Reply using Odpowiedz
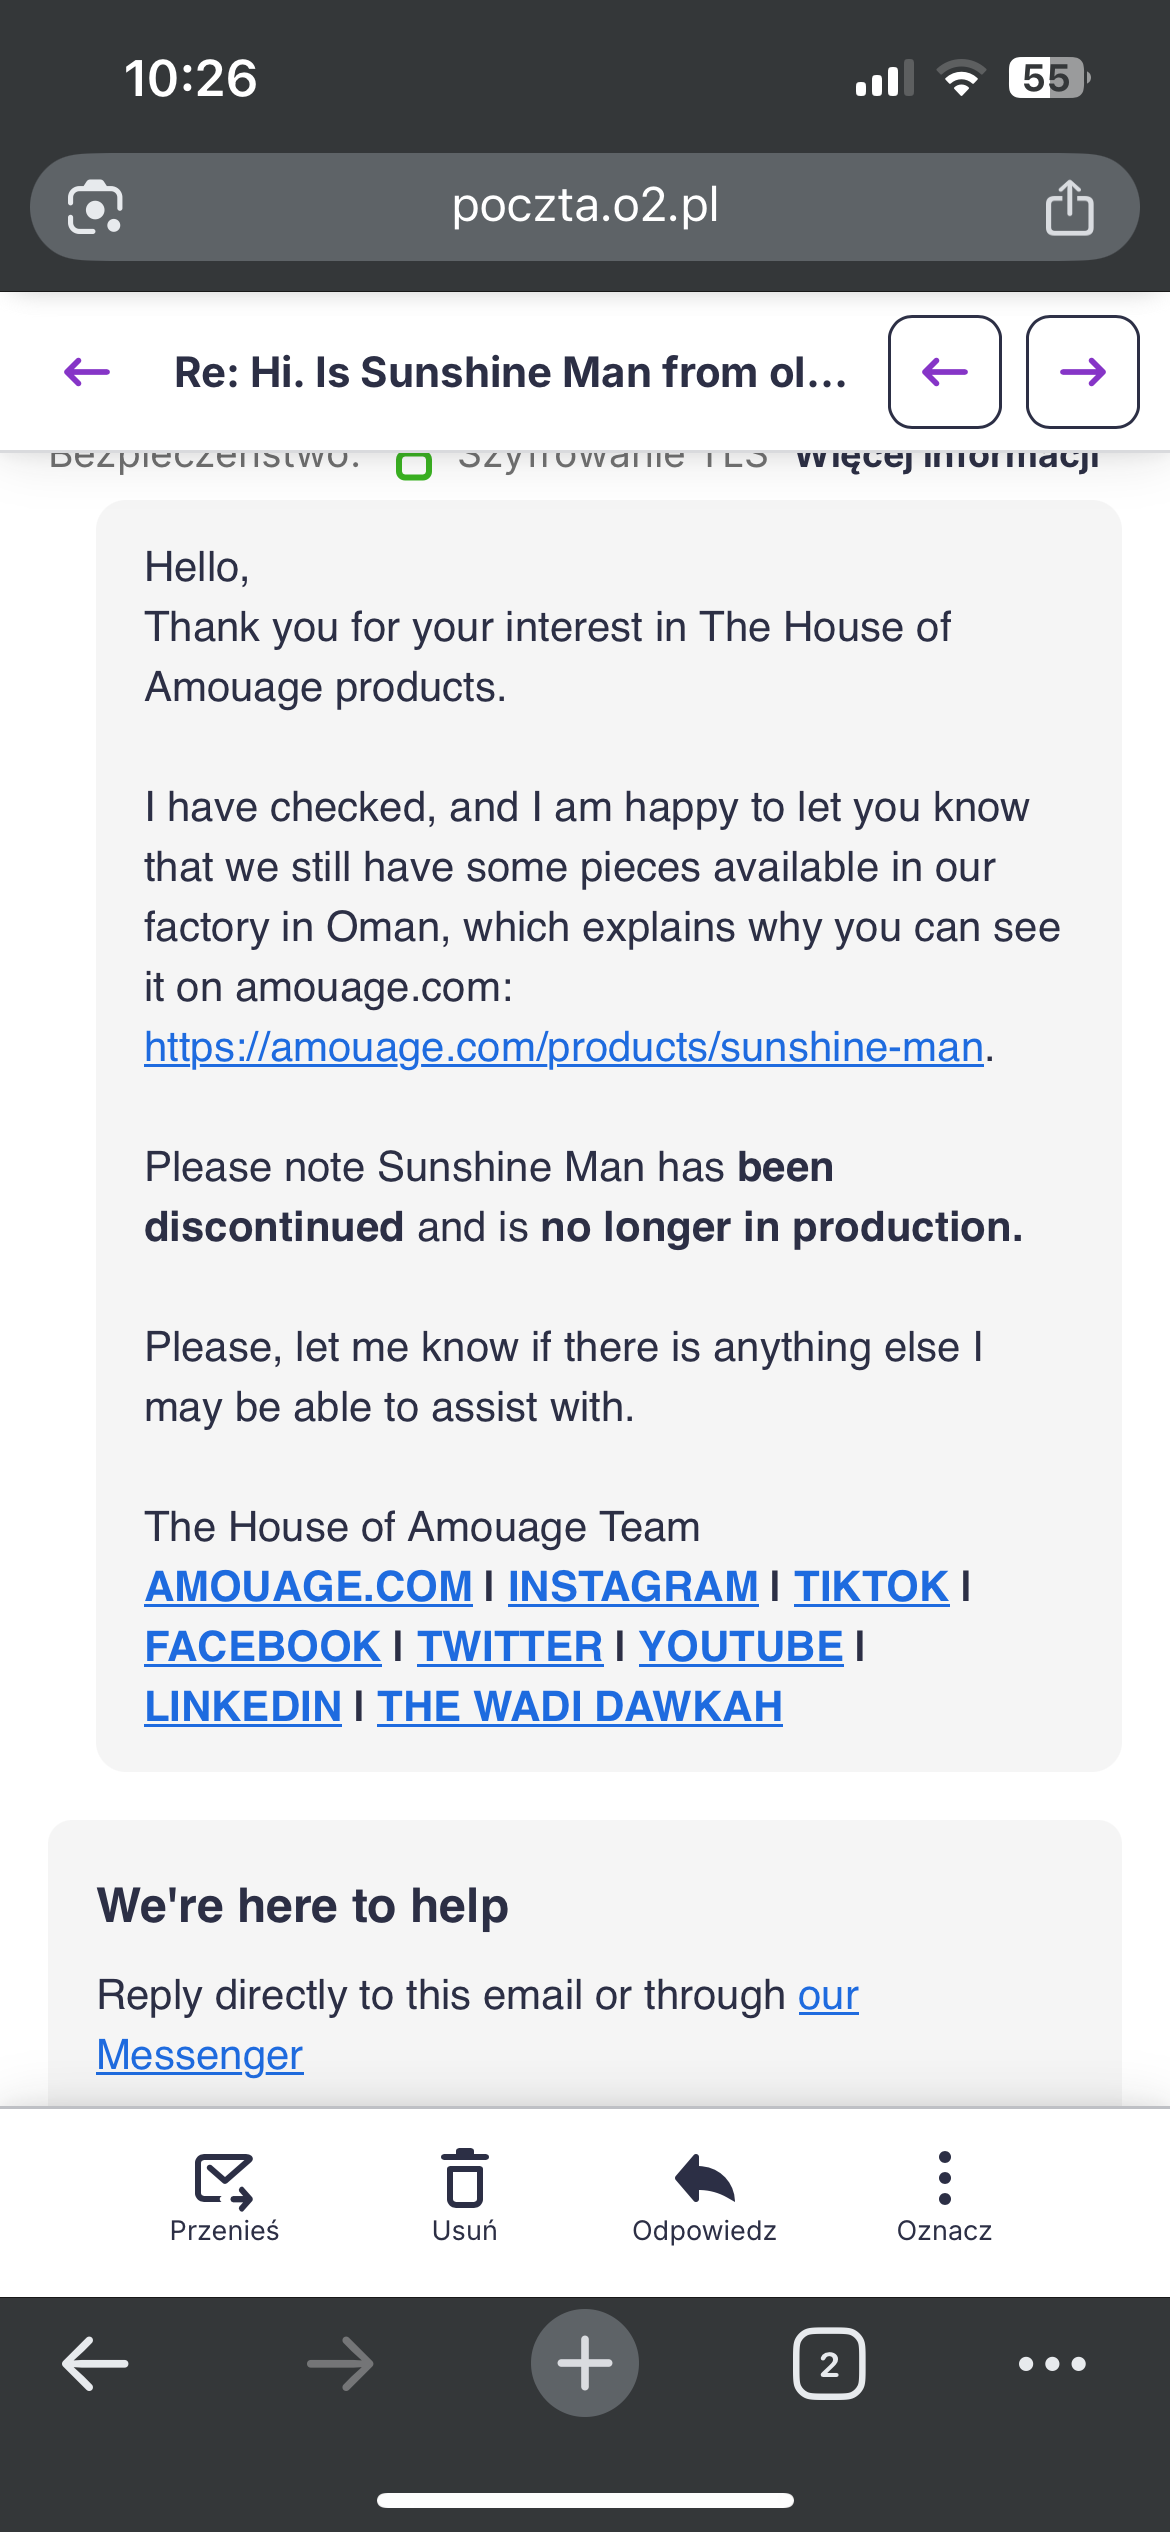The image size is (1170, 2532). point(704,2197)
